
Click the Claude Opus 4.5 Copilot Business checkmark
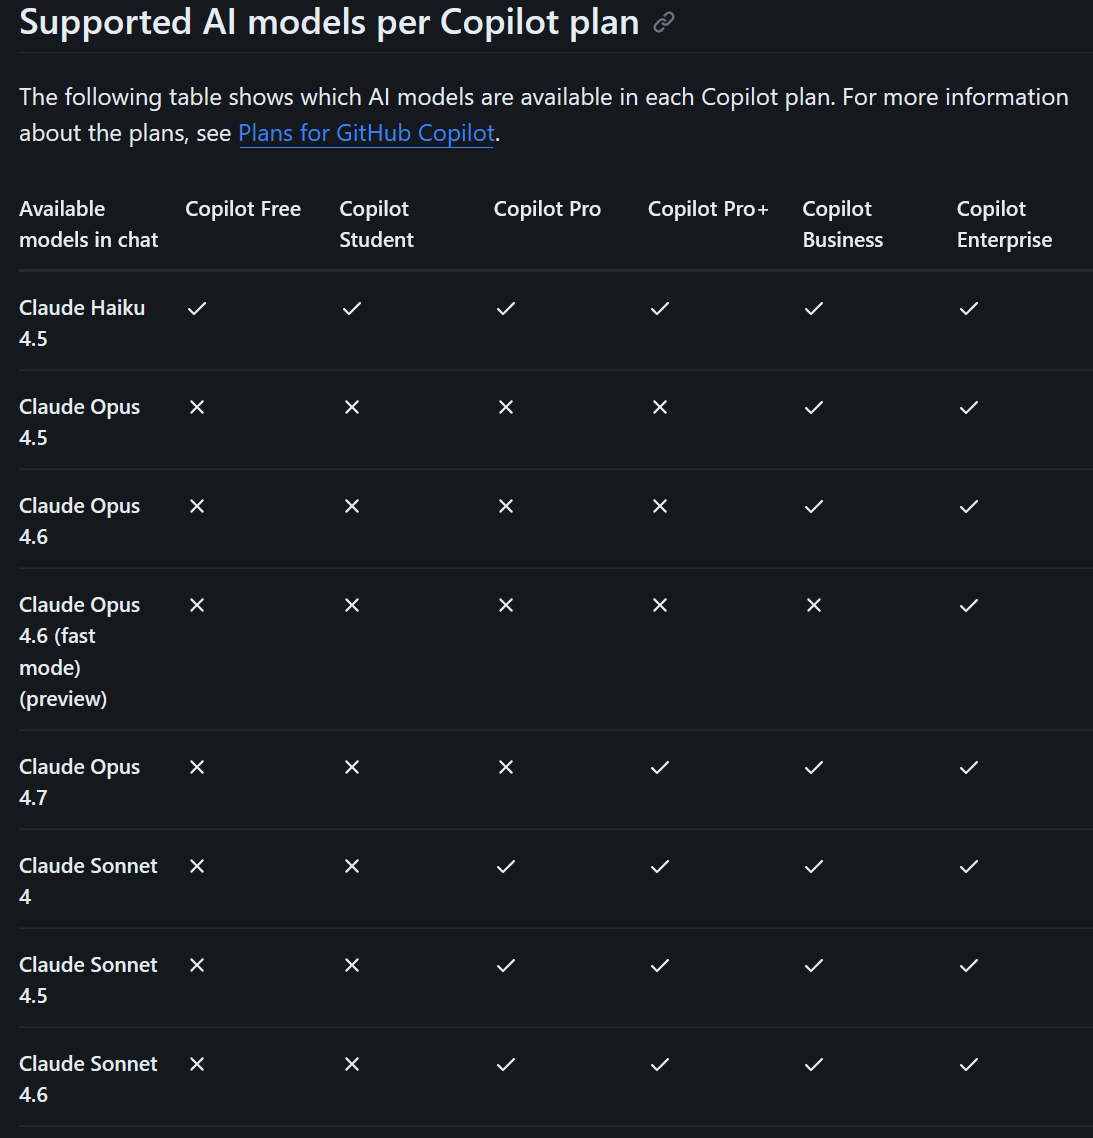[814, 407]
